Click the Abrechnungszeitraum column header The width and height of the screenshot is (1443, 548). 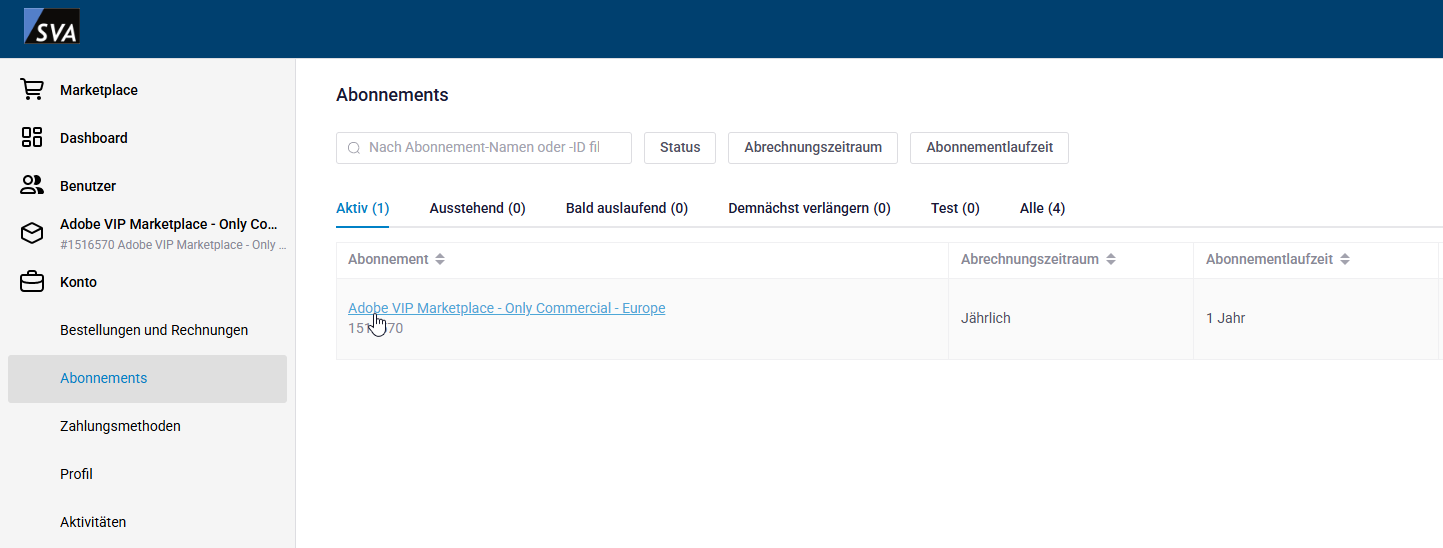[1071, 259]
